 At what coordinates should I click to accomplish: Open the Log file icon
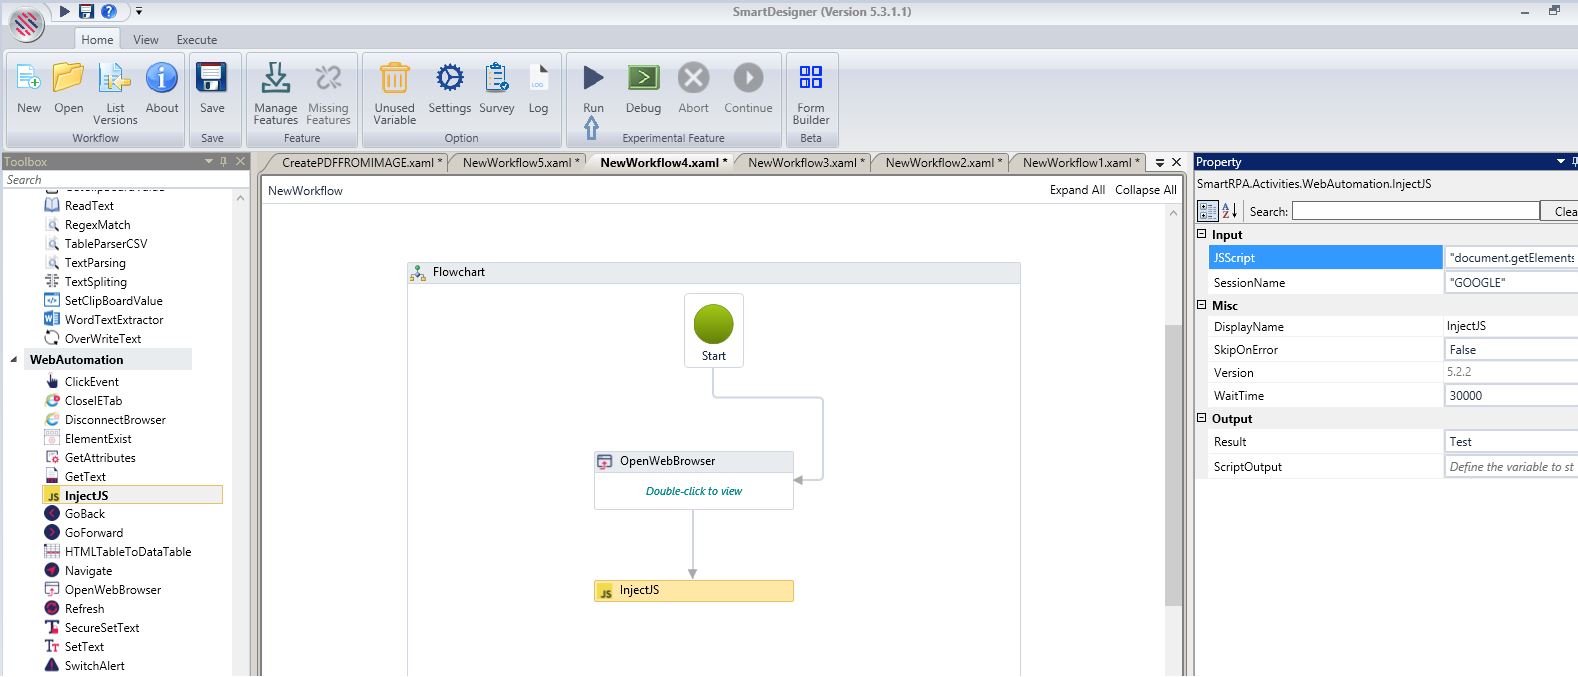tap(538, 79)
